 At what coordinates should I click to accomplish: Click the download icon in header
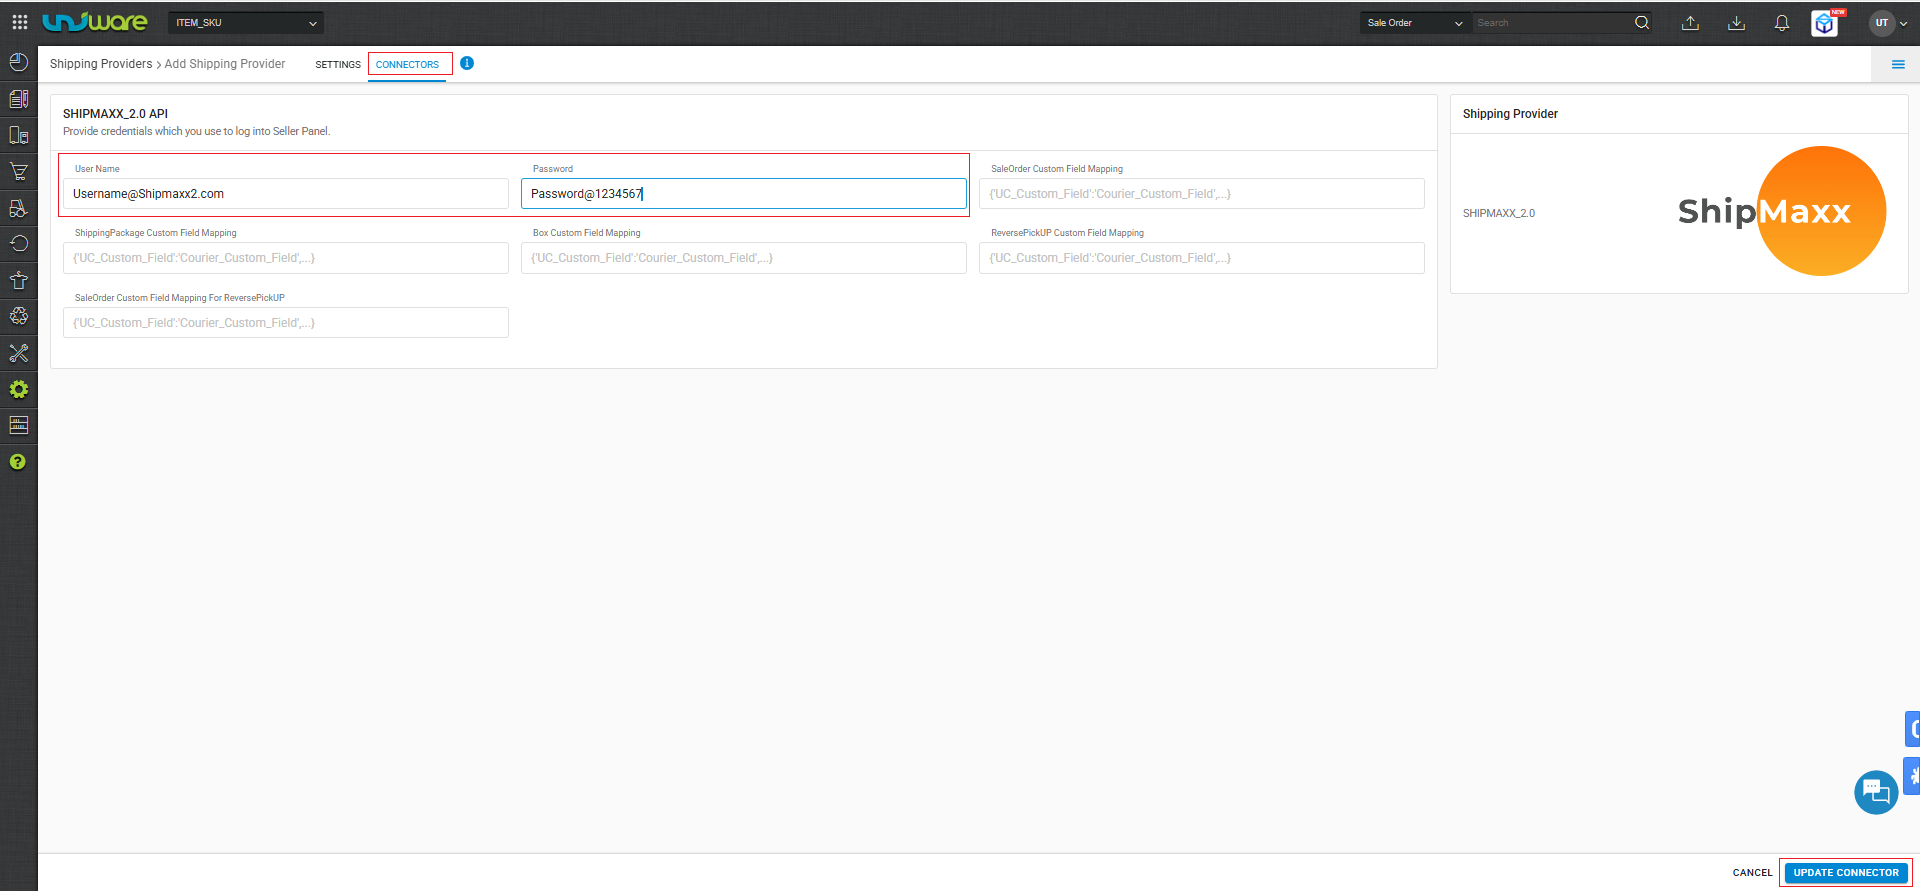point(1736,23)
